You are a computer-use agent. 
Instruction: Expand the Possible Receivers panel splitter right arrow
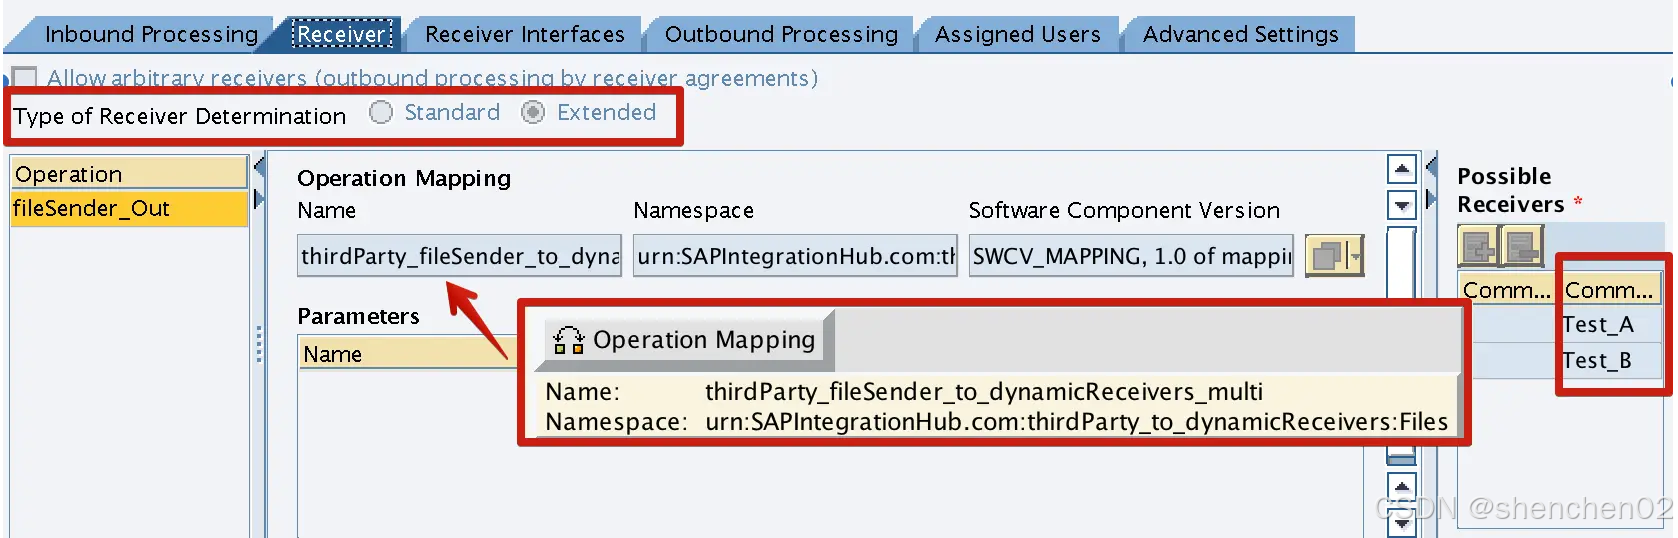[x=1431, y=198]
